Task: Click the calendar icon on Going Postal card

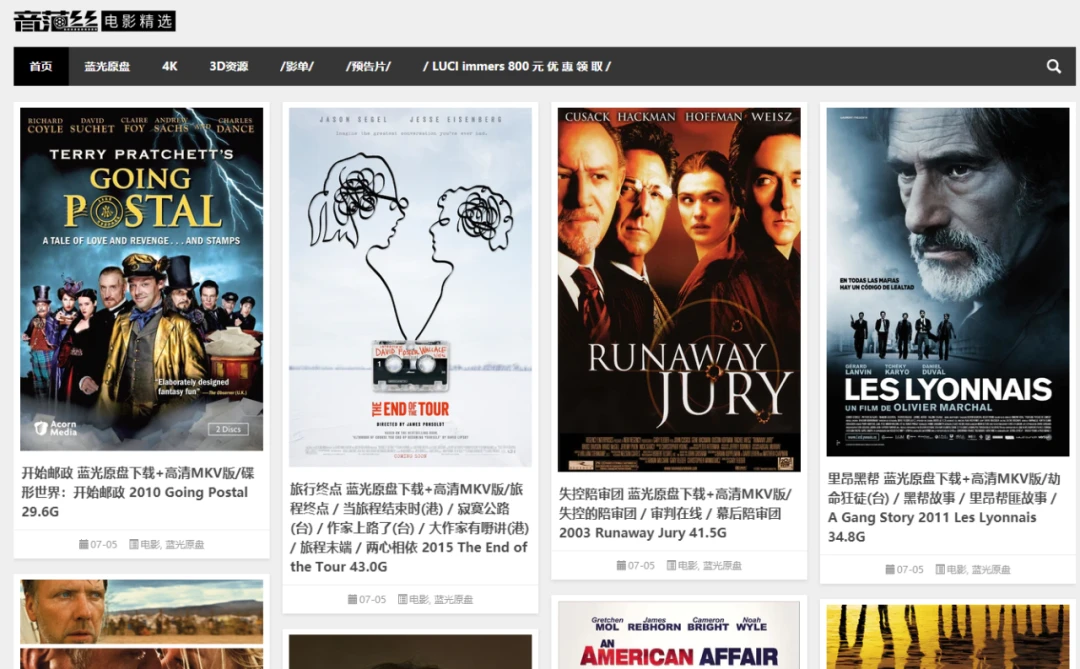Action: pyautogui.click(x=83, y=544)
